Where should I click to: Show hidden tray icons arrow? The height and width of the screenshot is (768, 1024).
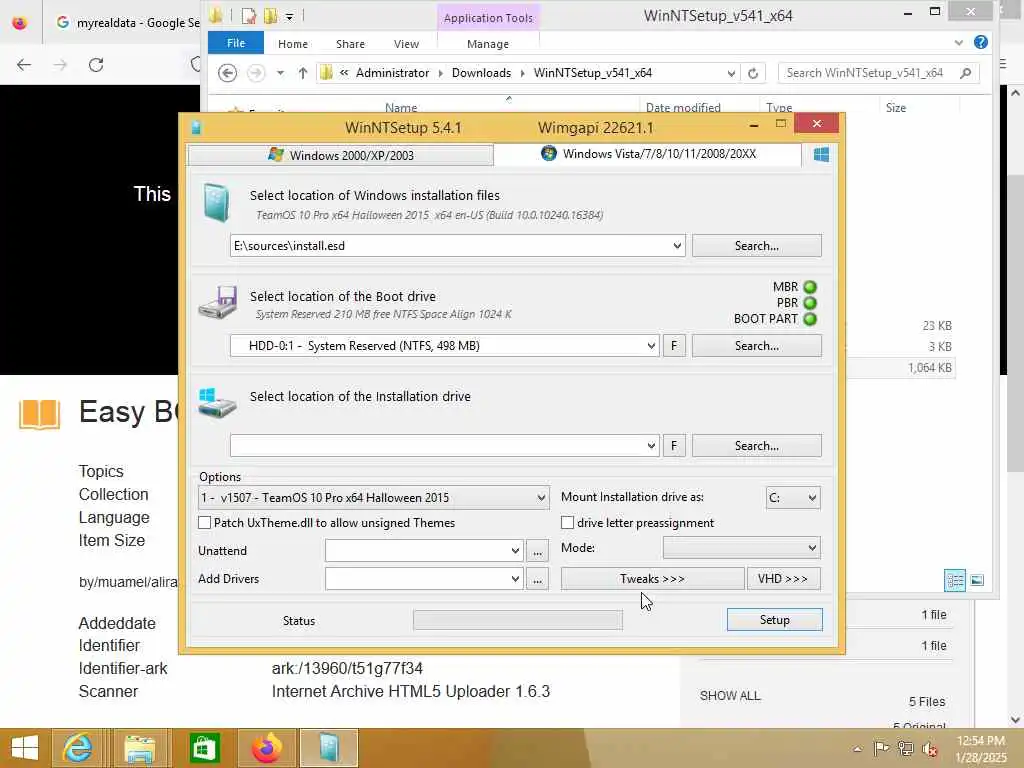pos(857,749)
